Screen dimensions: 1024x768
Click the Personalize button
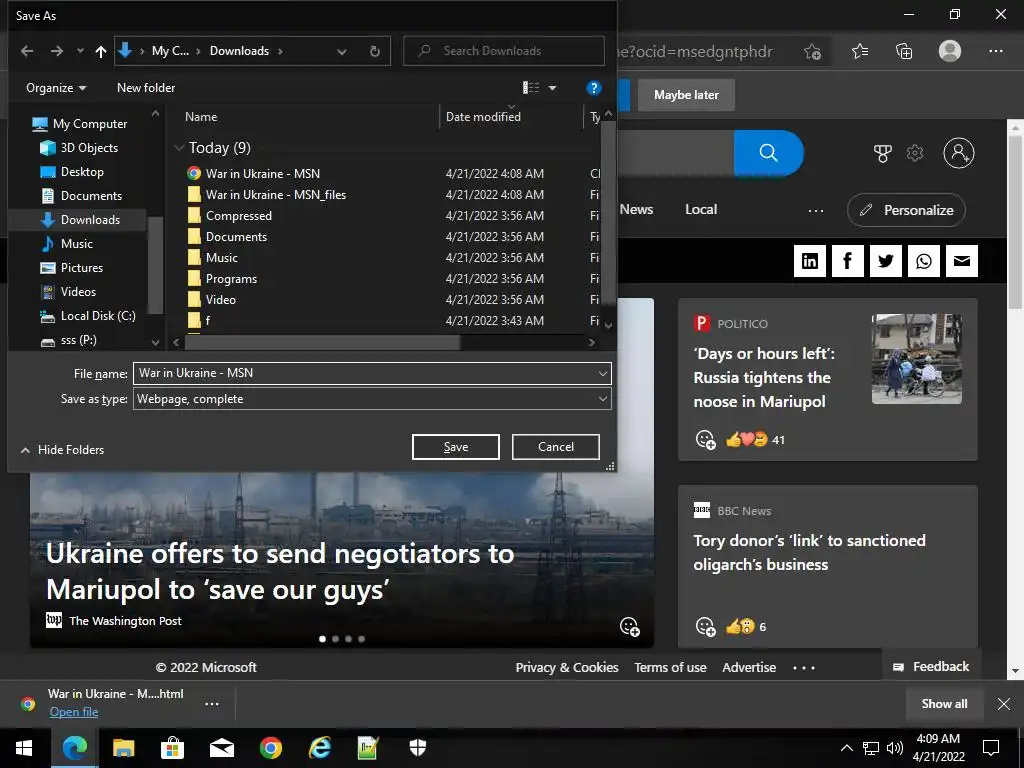pos(906,210)
